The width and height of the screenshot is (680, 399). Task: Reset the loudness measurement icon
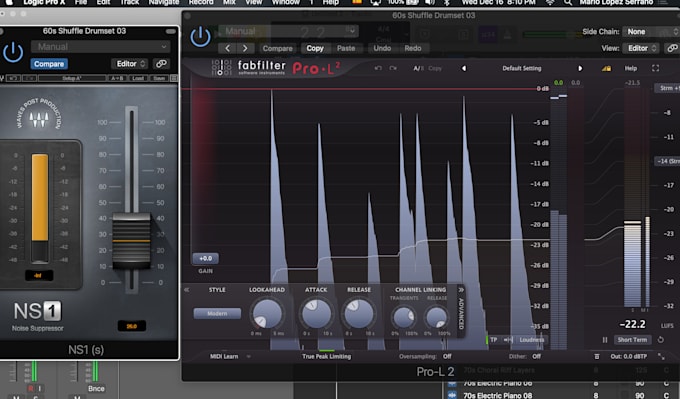pos(660,340)
